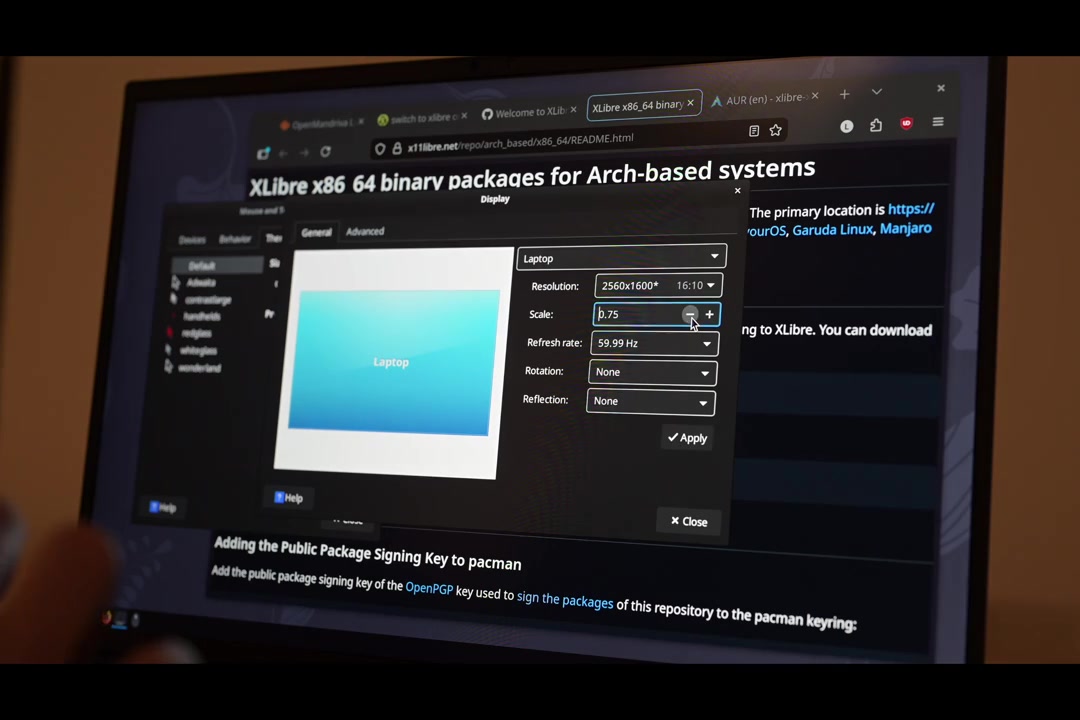
Task: Click the site padlock icon in address bar
Action: click(x=397, y=148)
